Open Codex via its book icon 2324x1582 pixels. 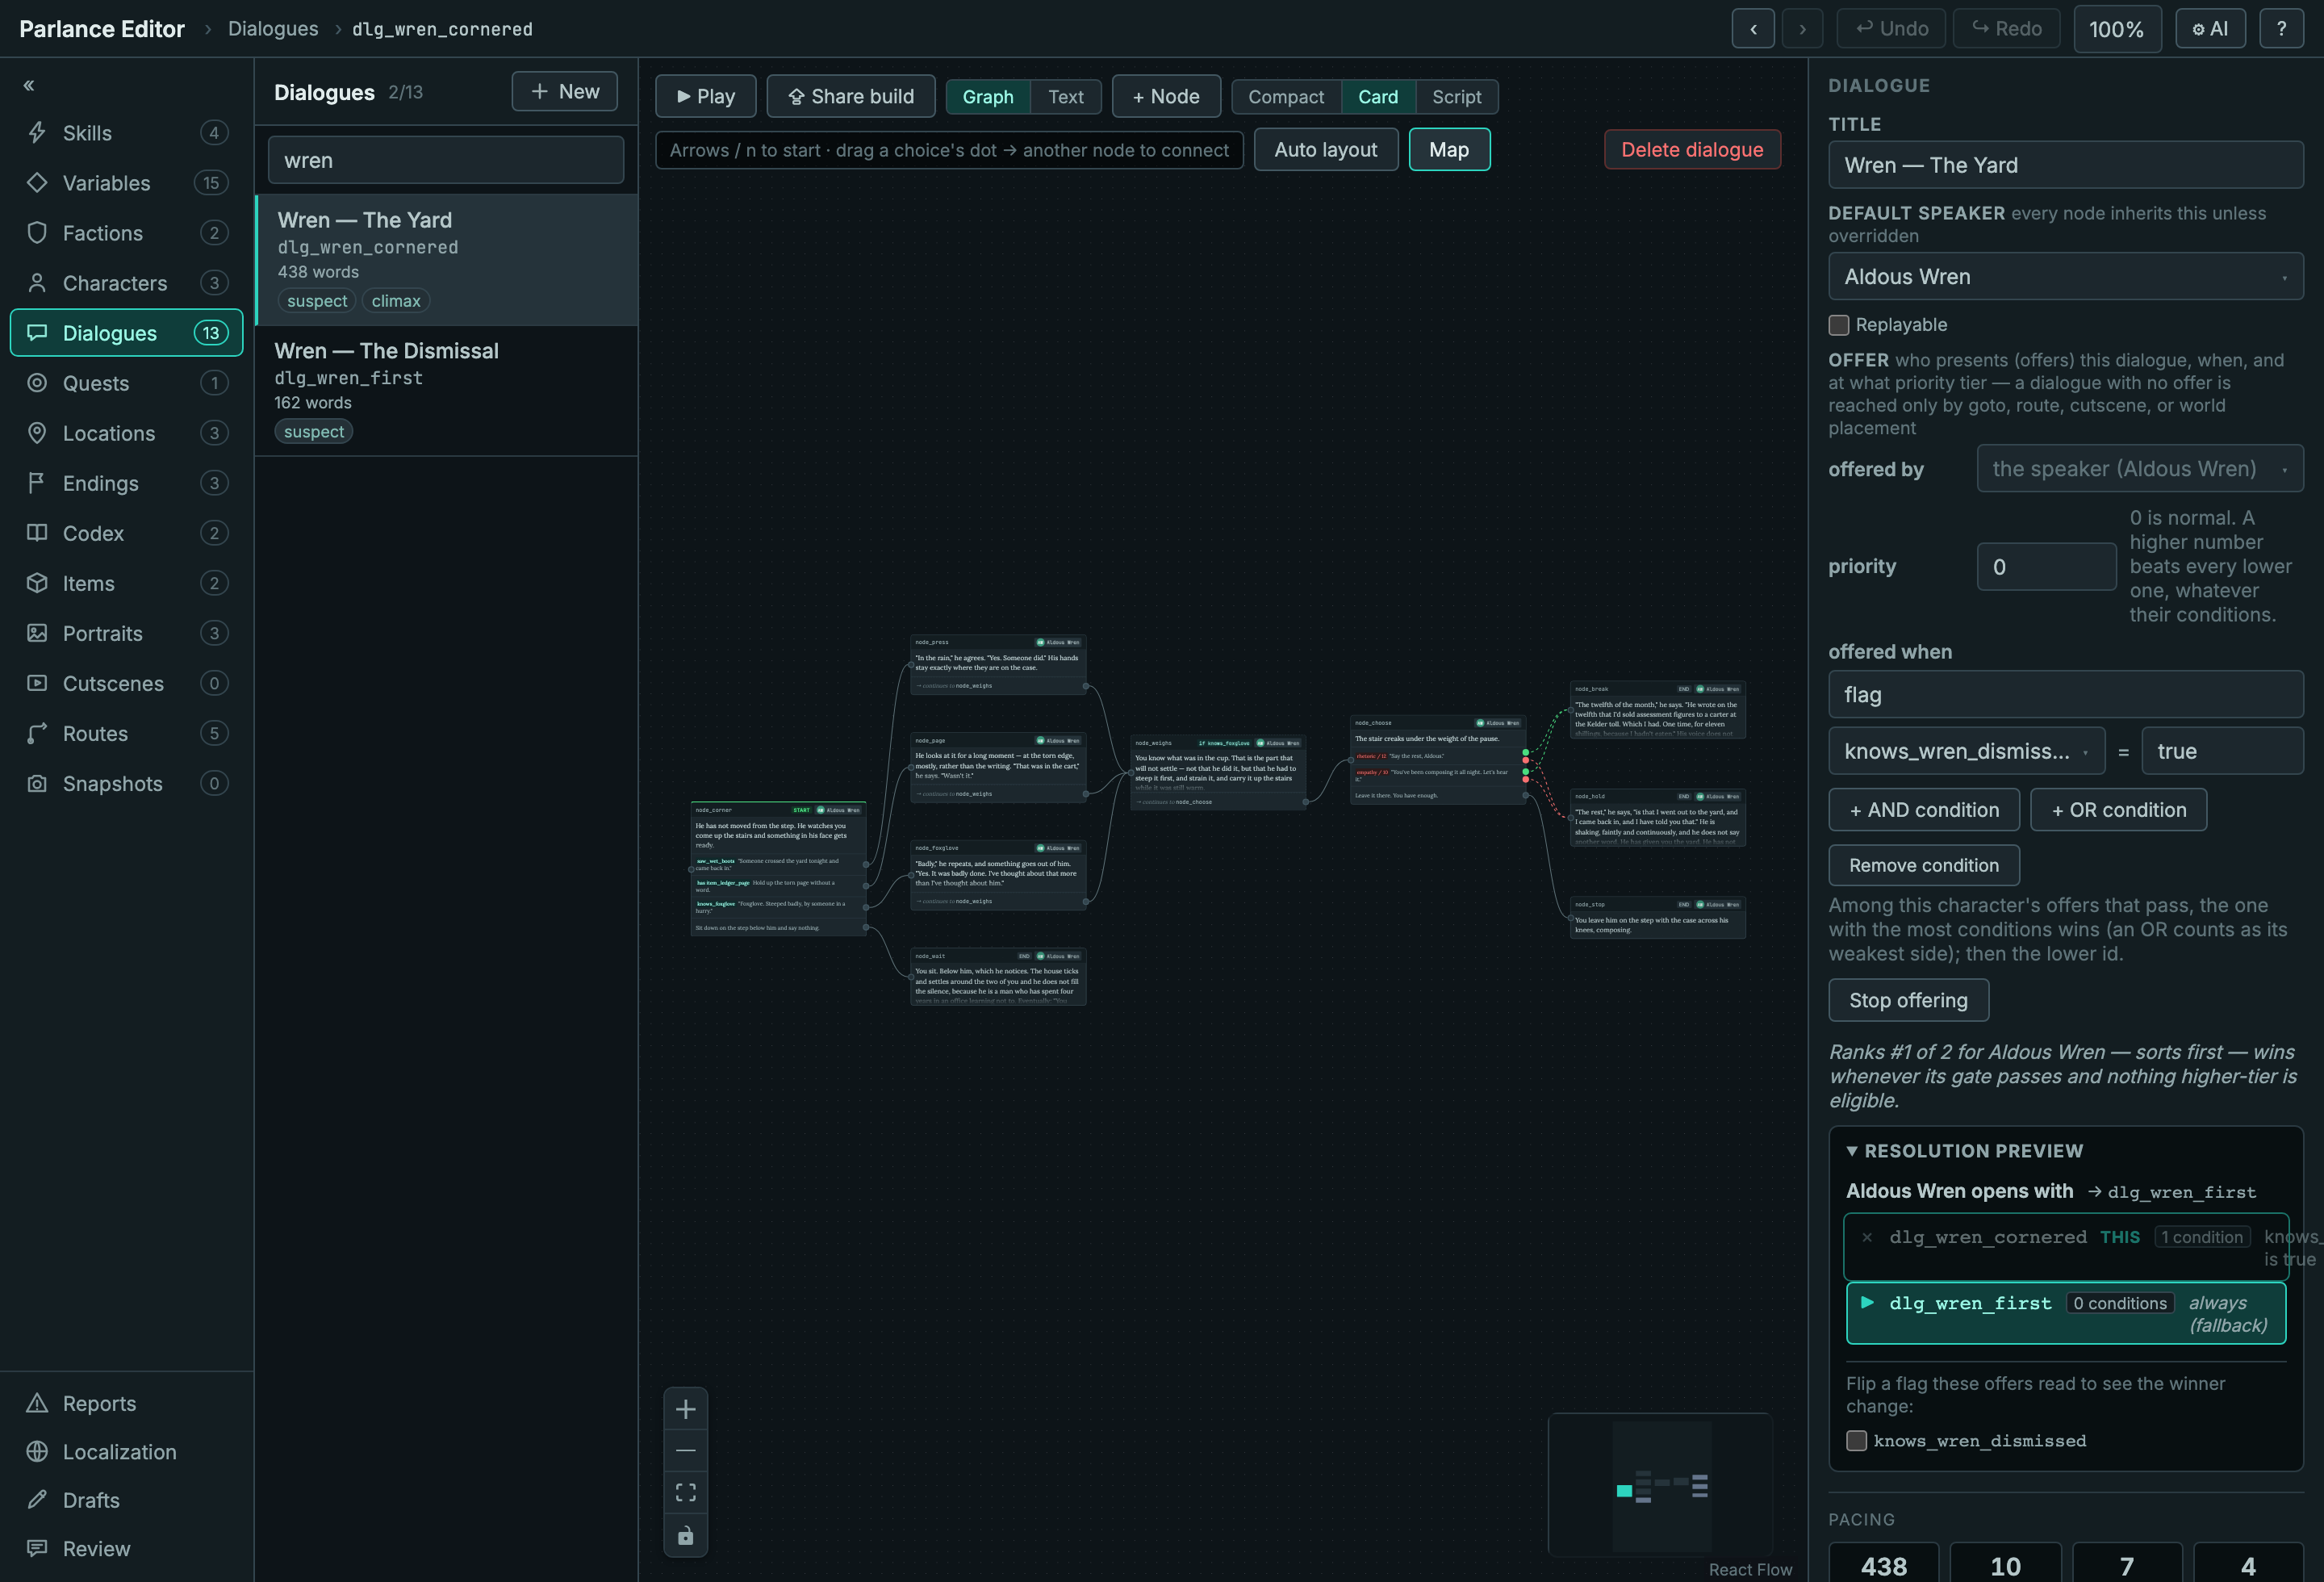click(37, 533)
